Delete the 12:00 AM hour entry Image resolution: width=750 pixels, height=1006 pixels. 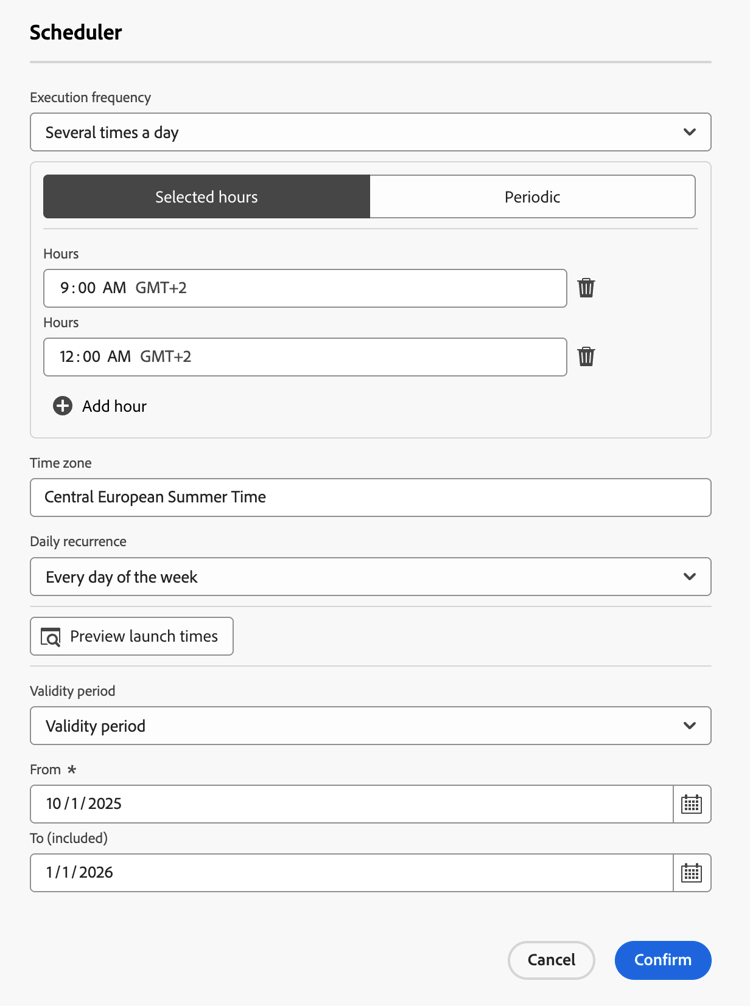coord(586,357)
